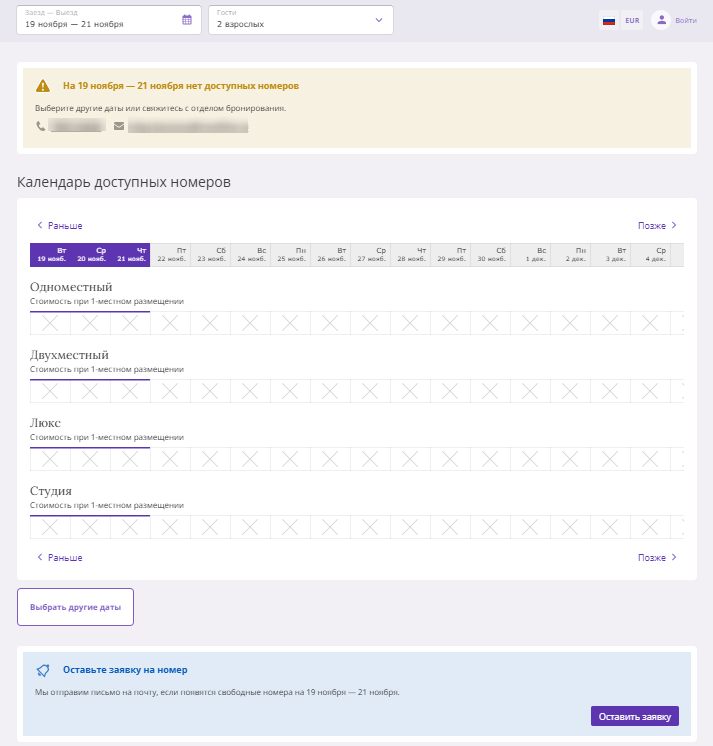Screen dimensions: 713x746
Task: Show later dates via bottom Позже link
Action: 657,558
